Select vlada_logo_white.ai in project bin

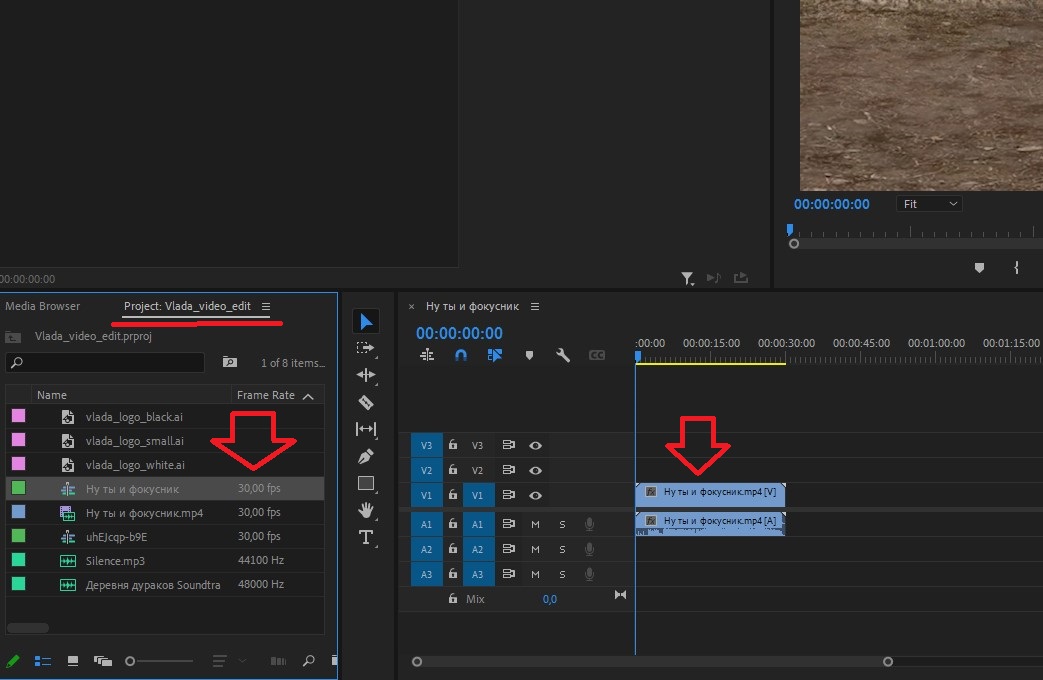[164, 465]
